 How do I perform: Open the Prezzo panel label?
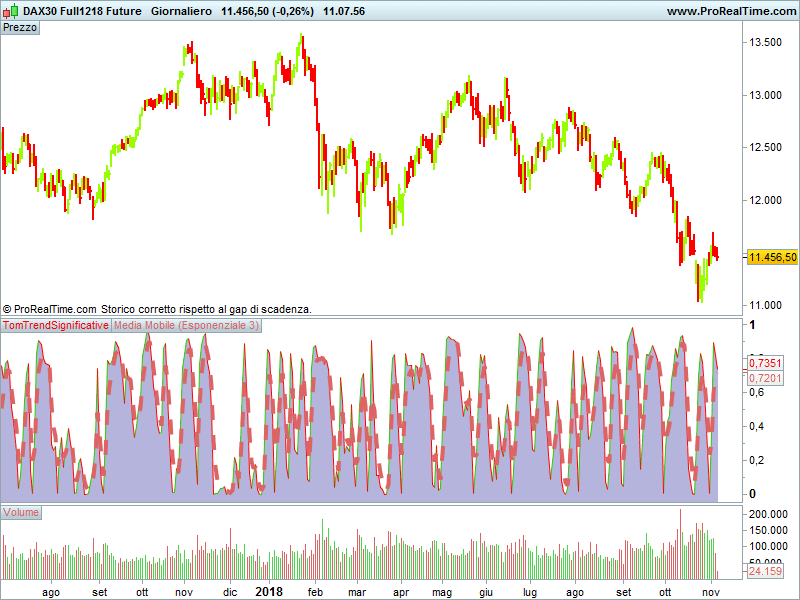click(20, 28)
